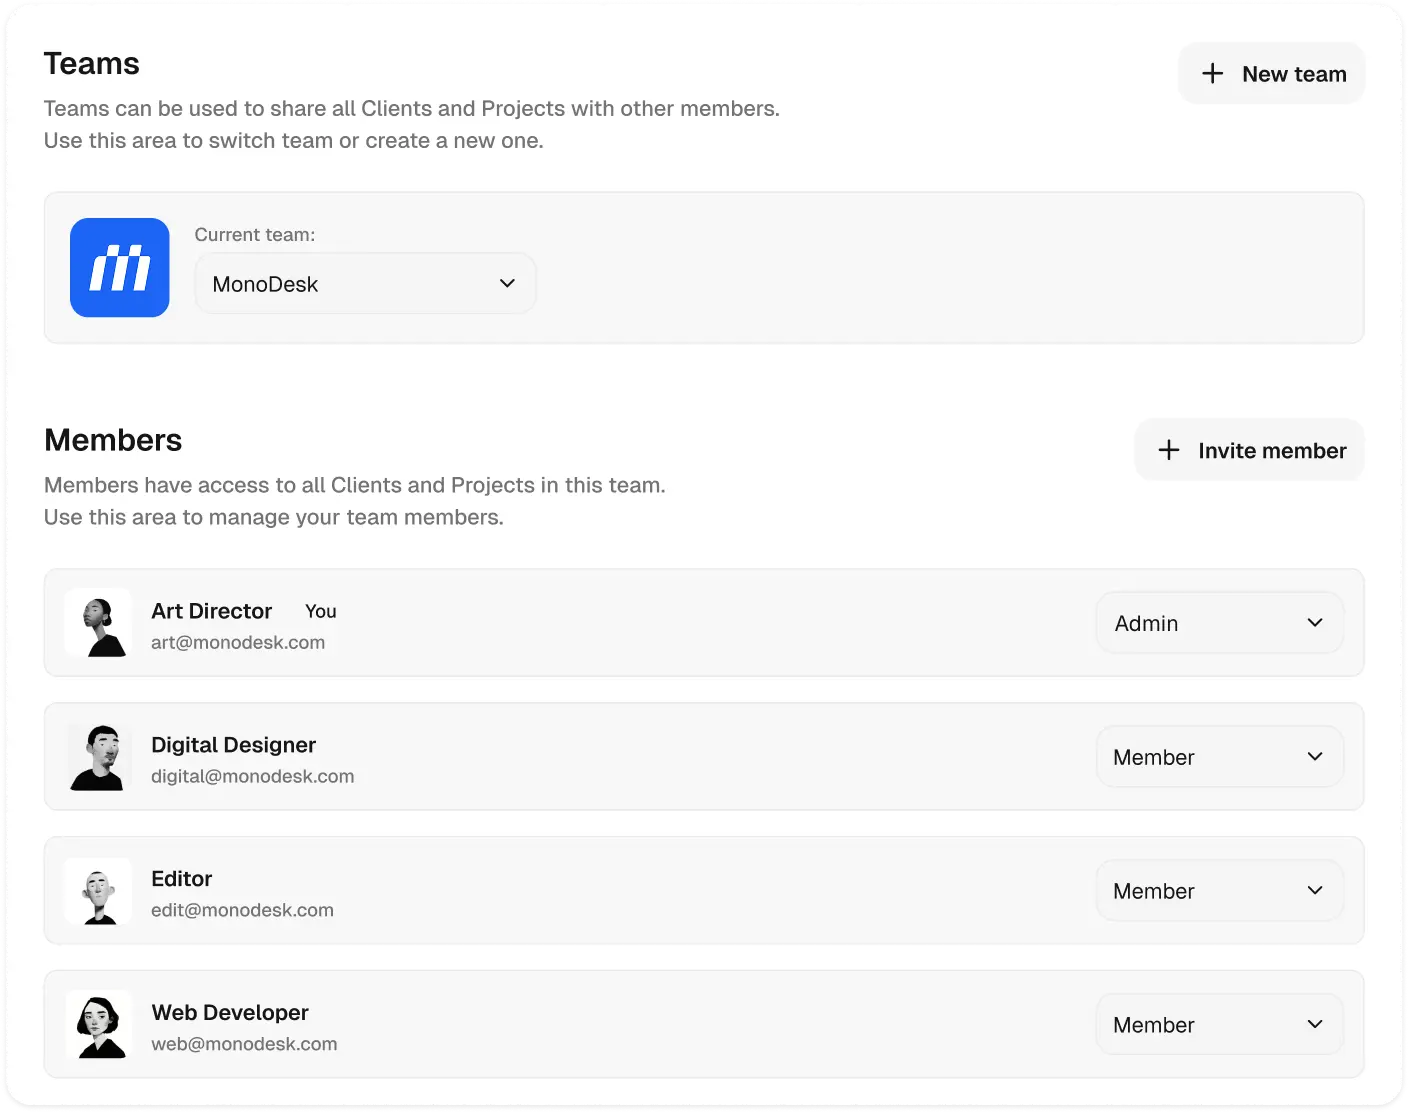This screenshot has width=1409, height=1113.
Task: Click the blue MonoDesk team logo
Action: (x=120, y=268)
